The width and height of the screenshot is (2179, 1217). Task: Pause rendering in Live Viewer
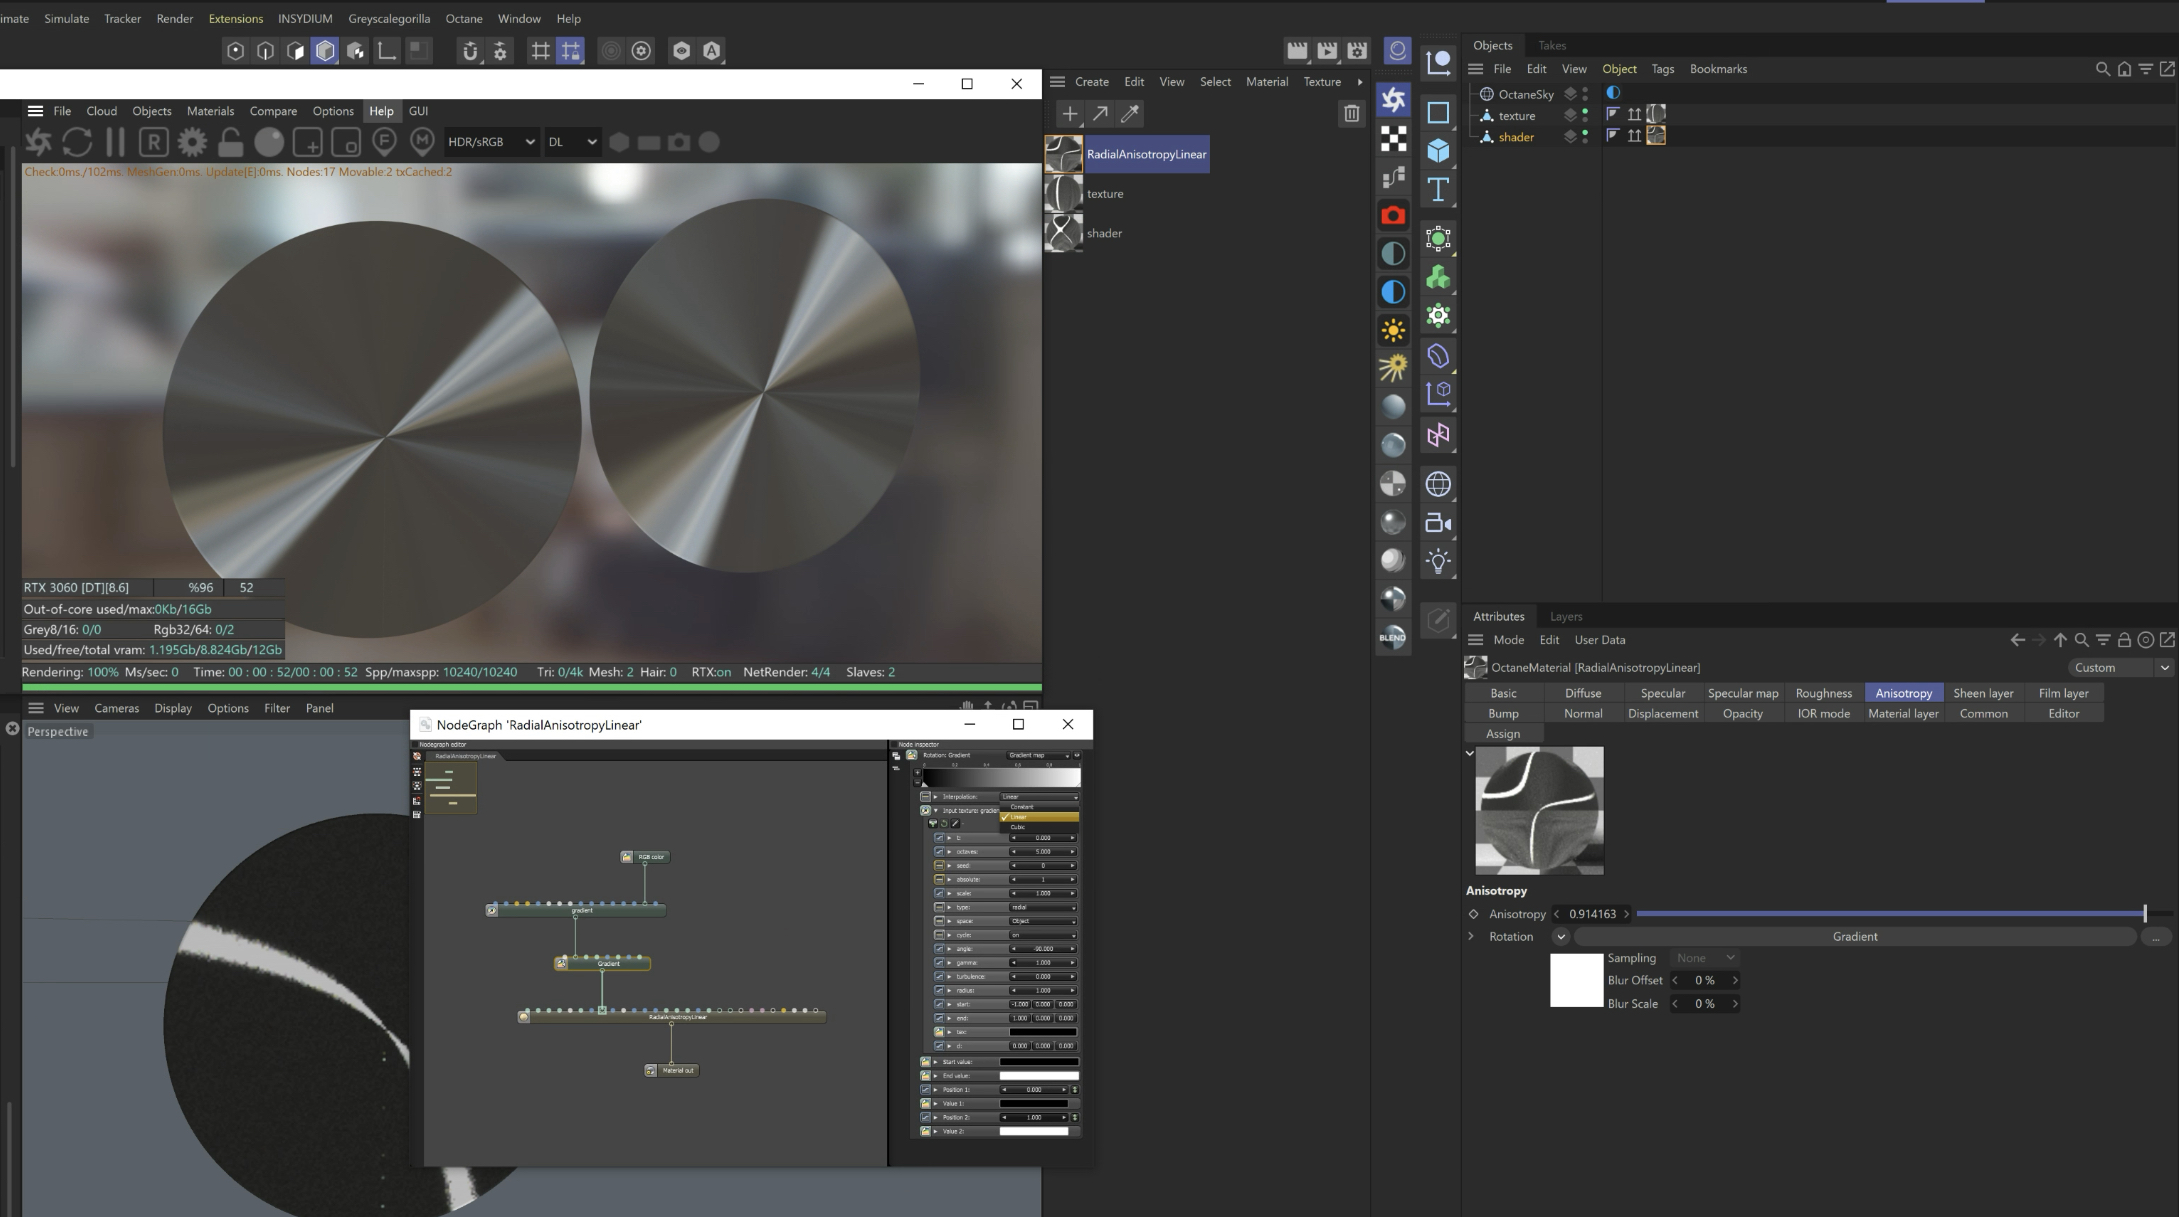tap(115, 142)
